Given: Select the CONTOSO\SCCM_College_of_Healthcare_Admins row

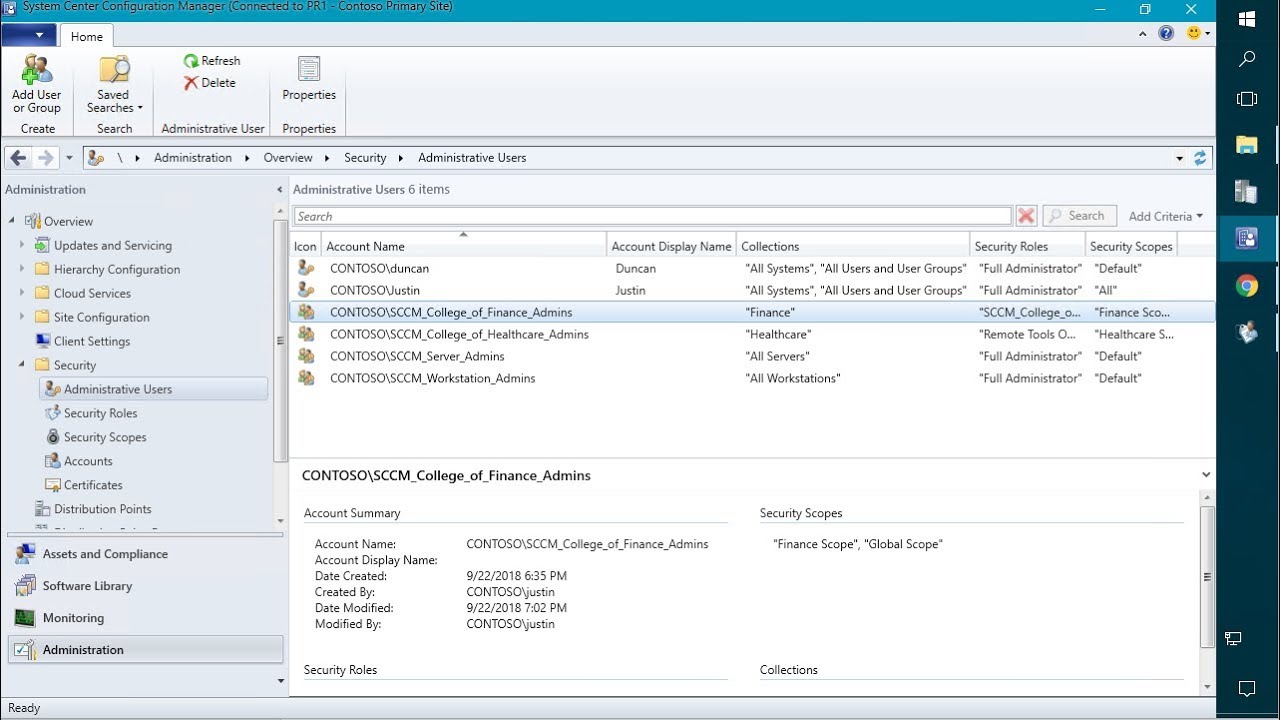Looking at the screenshot, I should tap(752, 334).
